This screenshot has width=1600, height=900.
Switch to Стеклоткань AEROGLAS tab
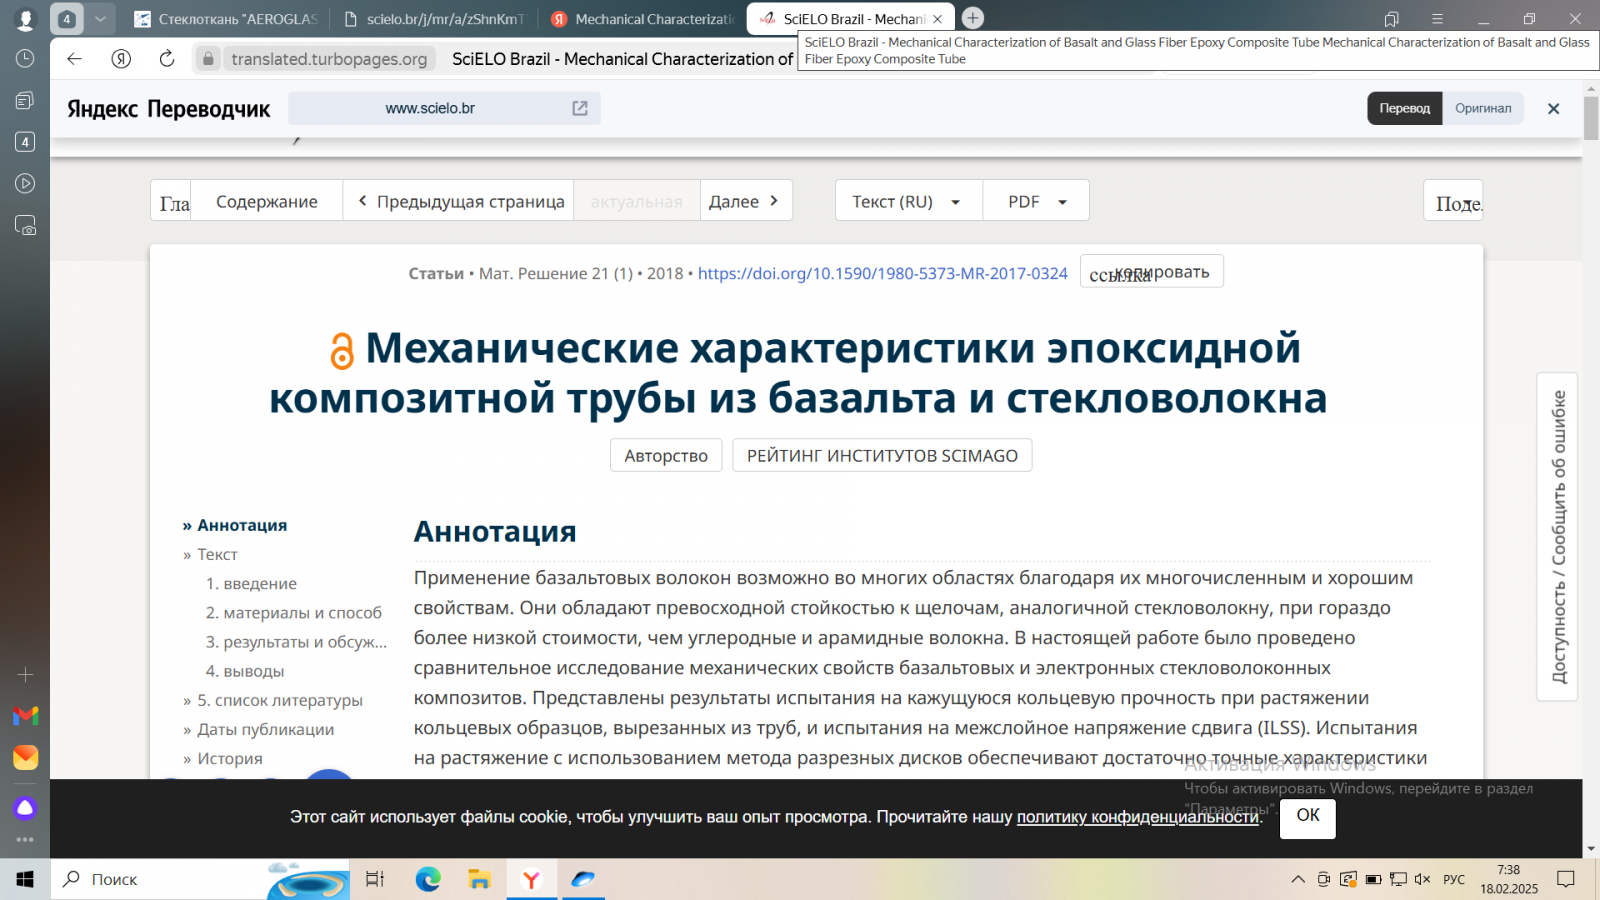(226, 19)
